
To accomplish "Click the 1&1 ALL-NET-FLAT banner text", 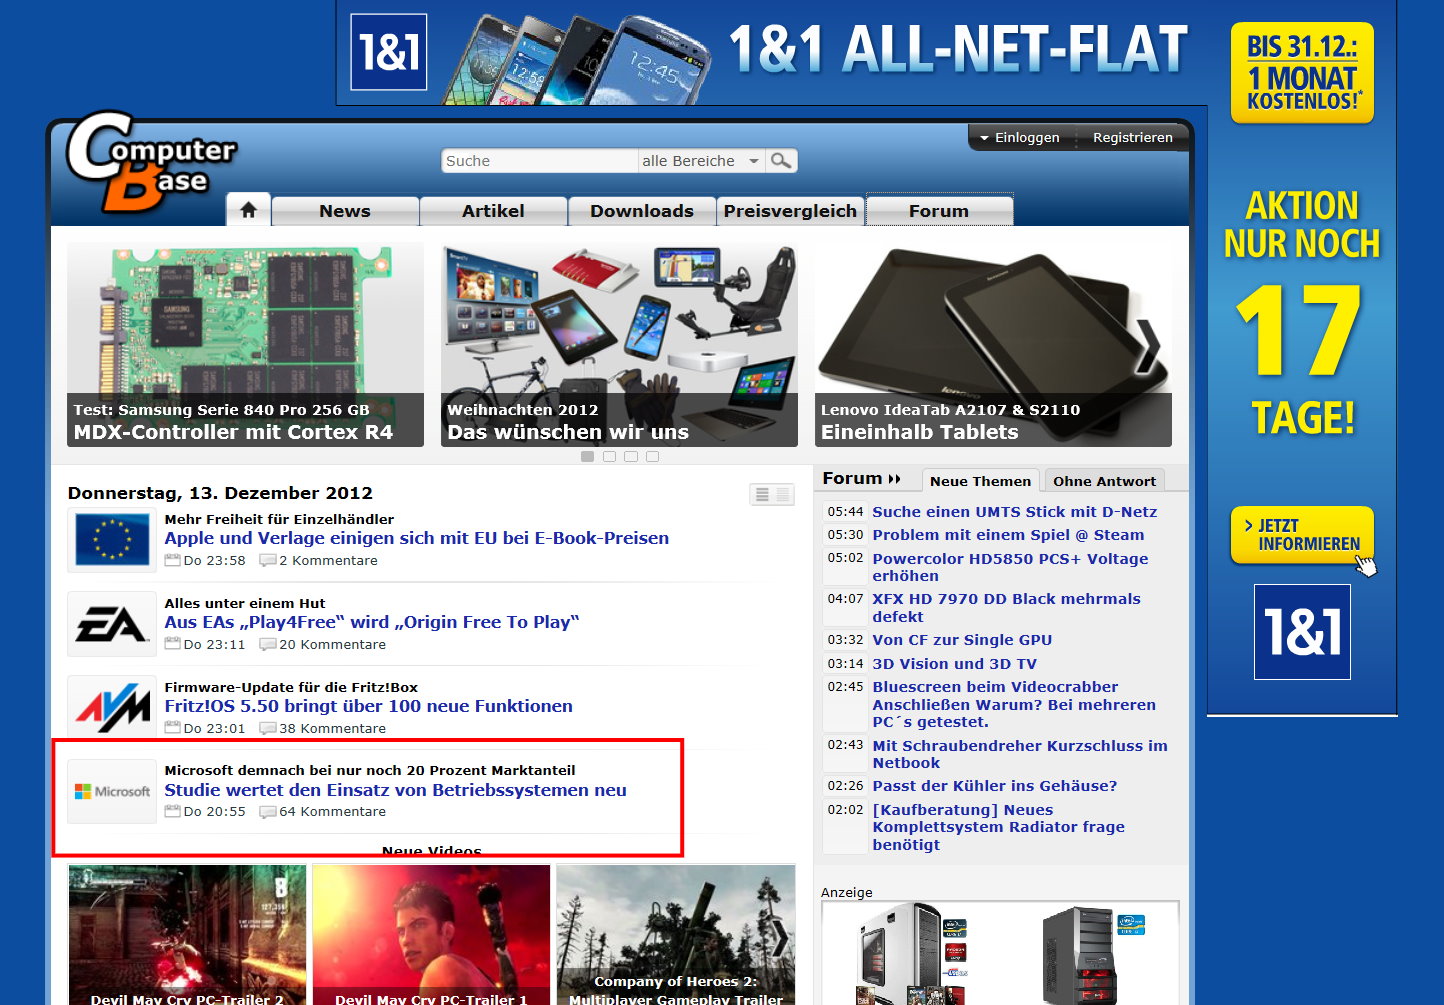I will pyautogui.click(x=958, y=50).
